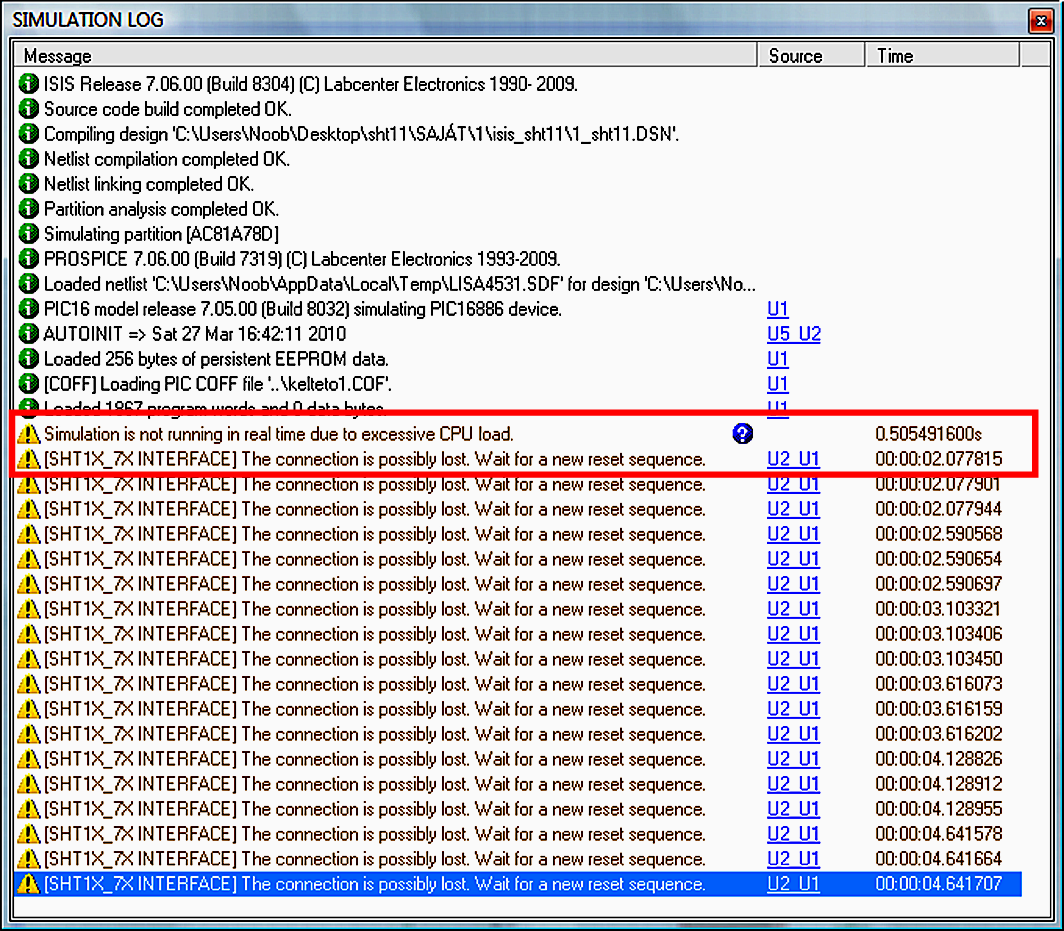Click info icon beside COFF loading message
This screenshot has height=931, width=1064.
[28, 384]
